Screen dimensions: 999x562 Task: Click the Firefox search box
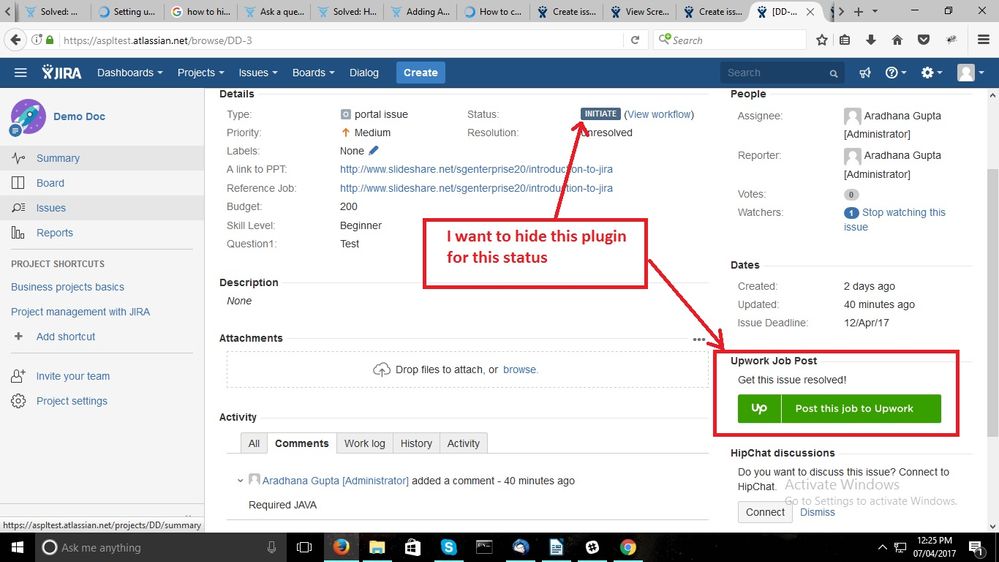[729, 40]
